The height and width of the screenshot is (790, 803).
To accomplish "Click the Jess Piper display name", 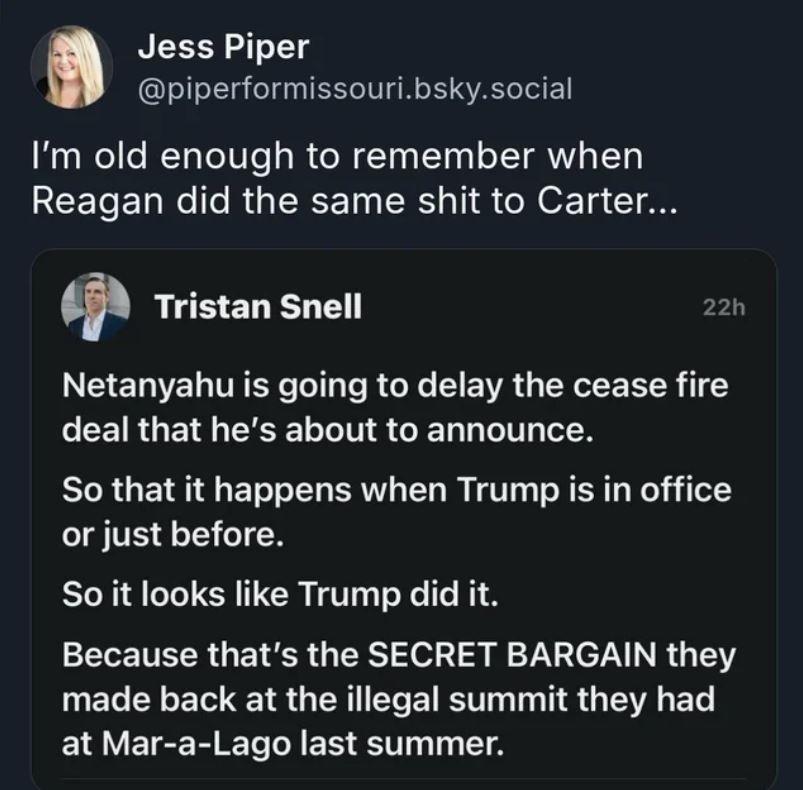I will (x=222, y=46).
